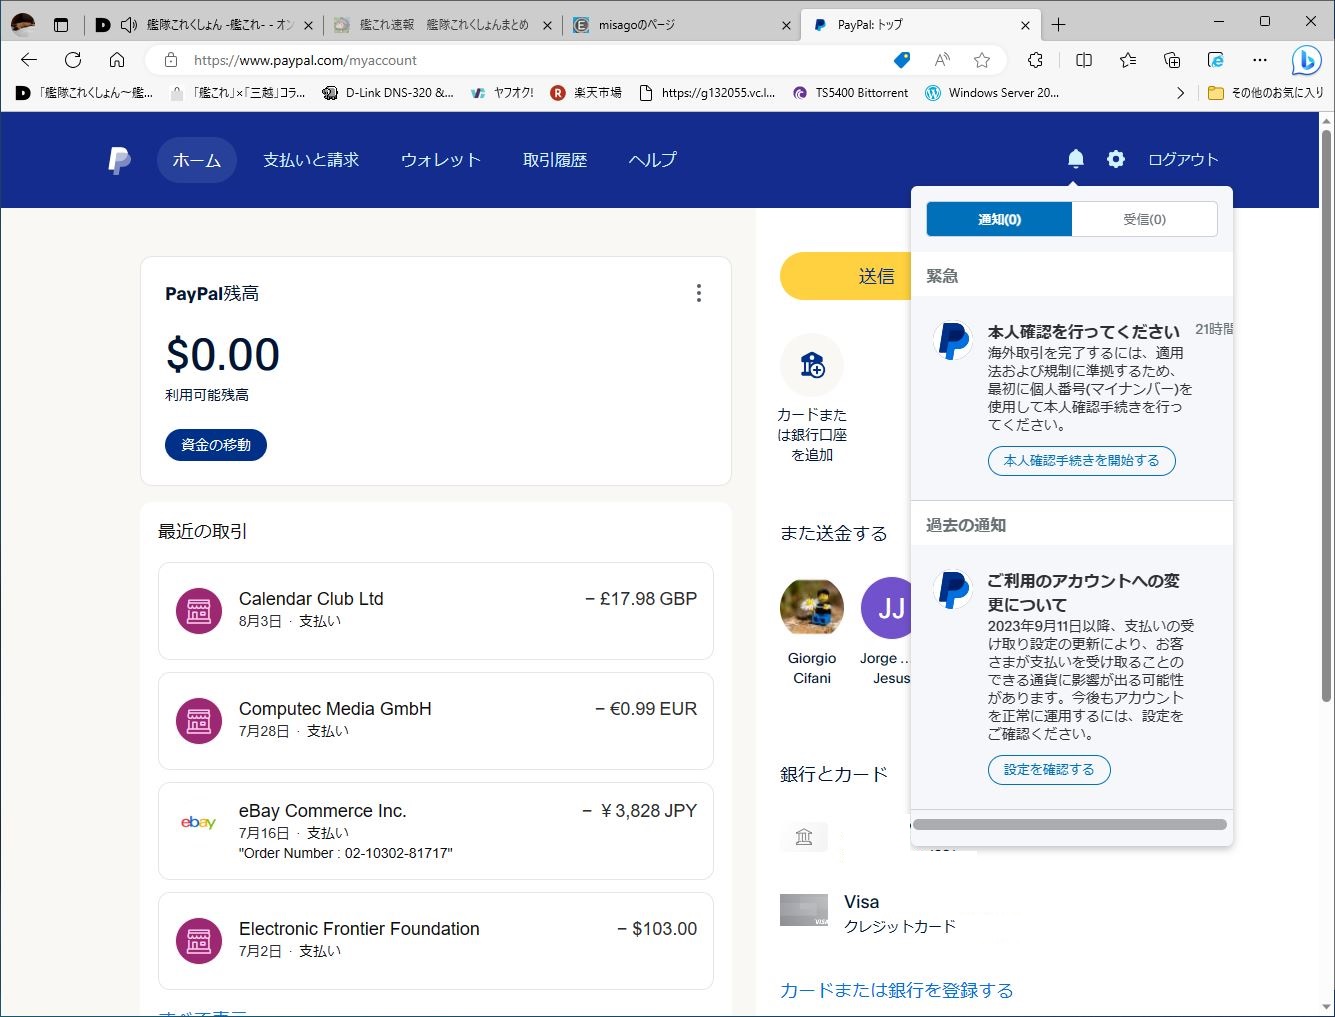Switch to the 艦隊これくしょん browser tab
The image size is (1335, 1017).
[205, 25]
